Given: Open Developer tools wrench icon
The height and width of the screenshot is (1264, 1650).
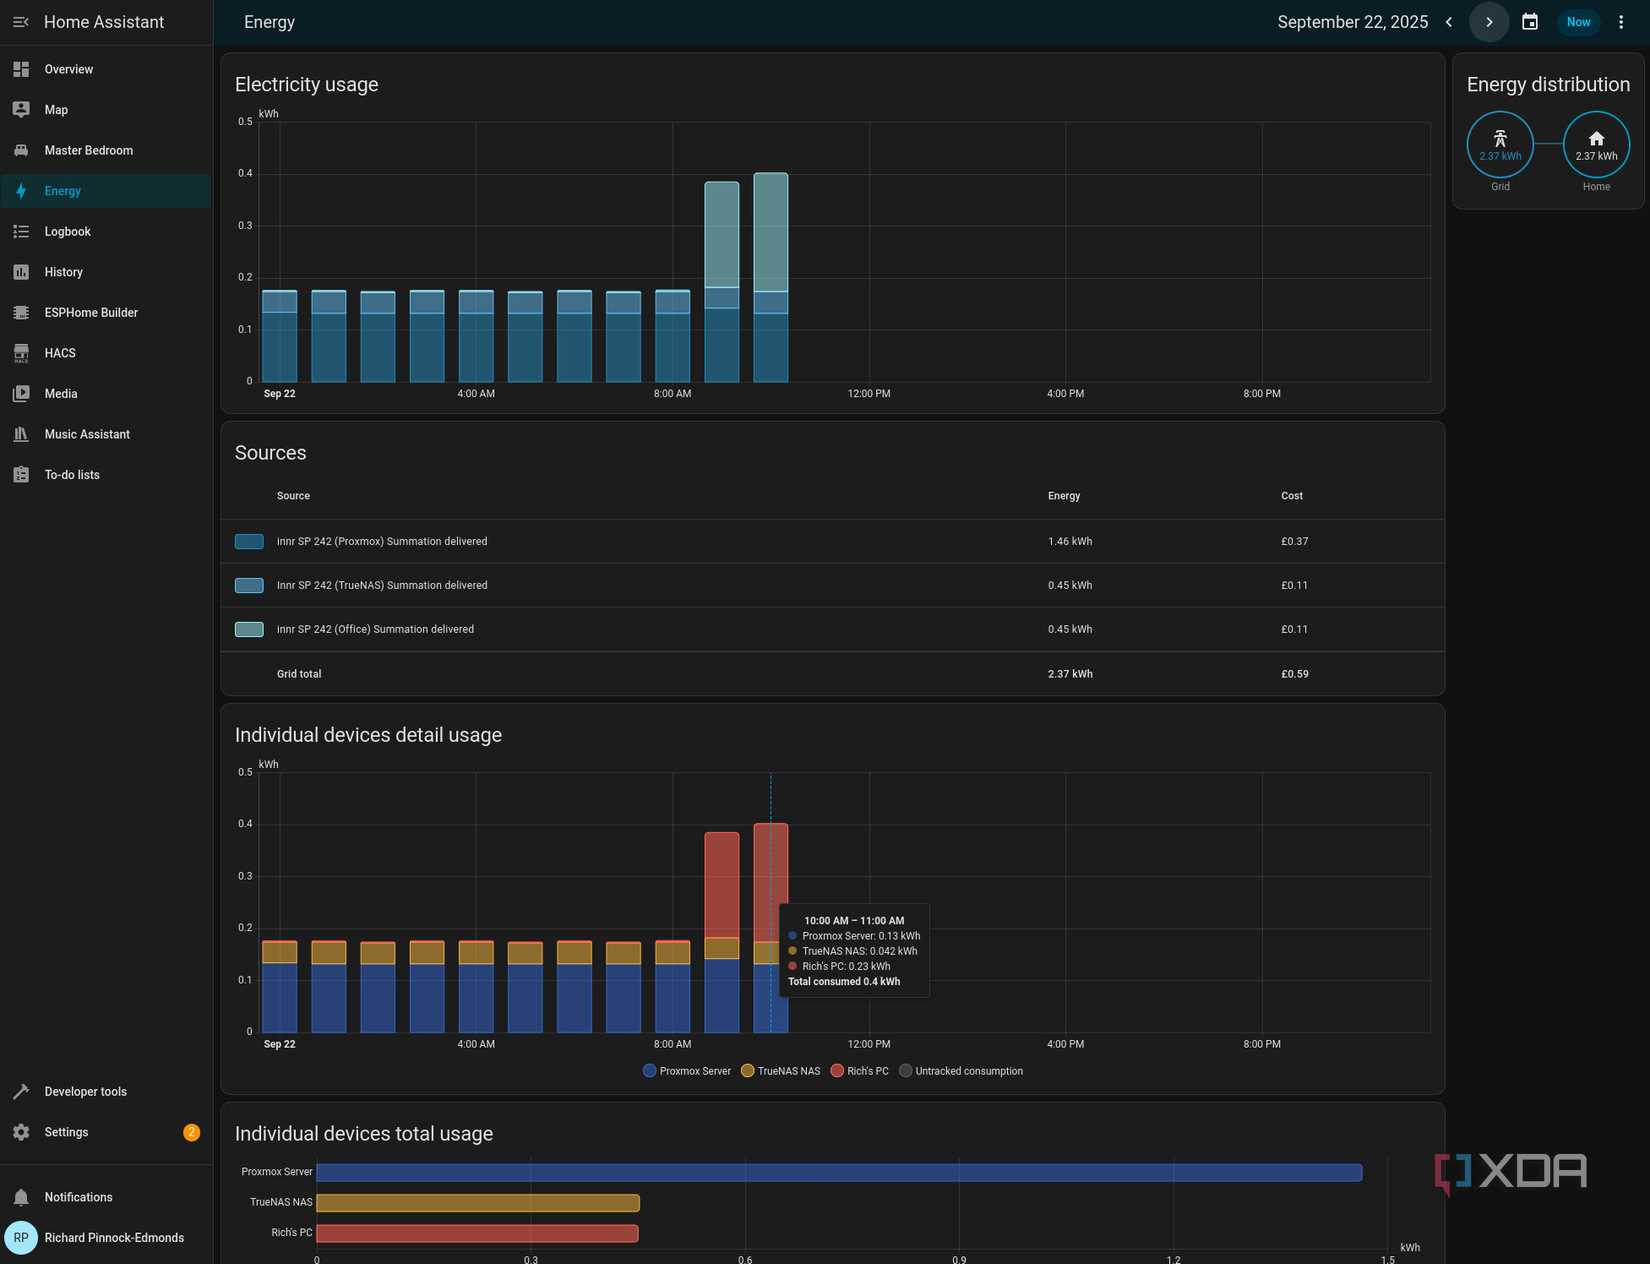Looking at the screenshot, I should click(21, 1091).
